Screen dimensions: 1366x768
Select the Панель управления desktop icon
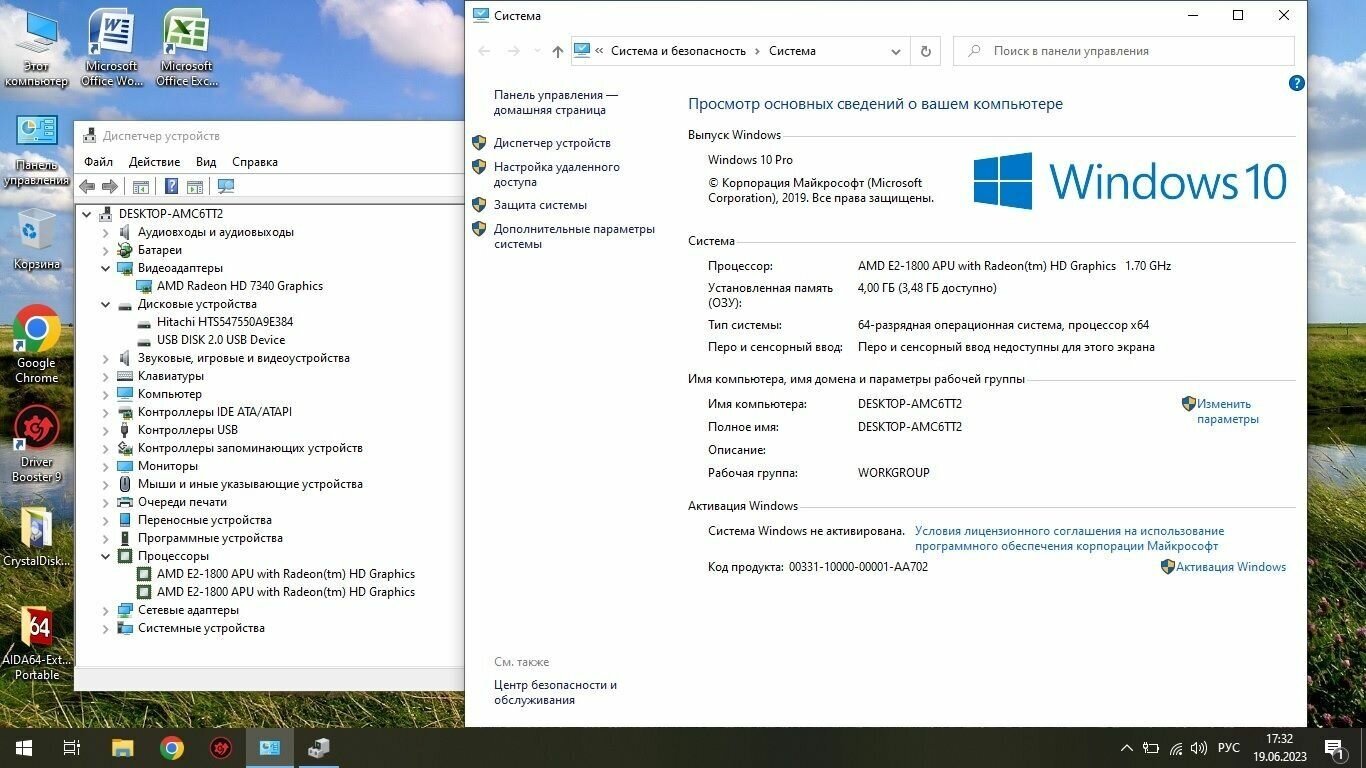click(36, 150)
